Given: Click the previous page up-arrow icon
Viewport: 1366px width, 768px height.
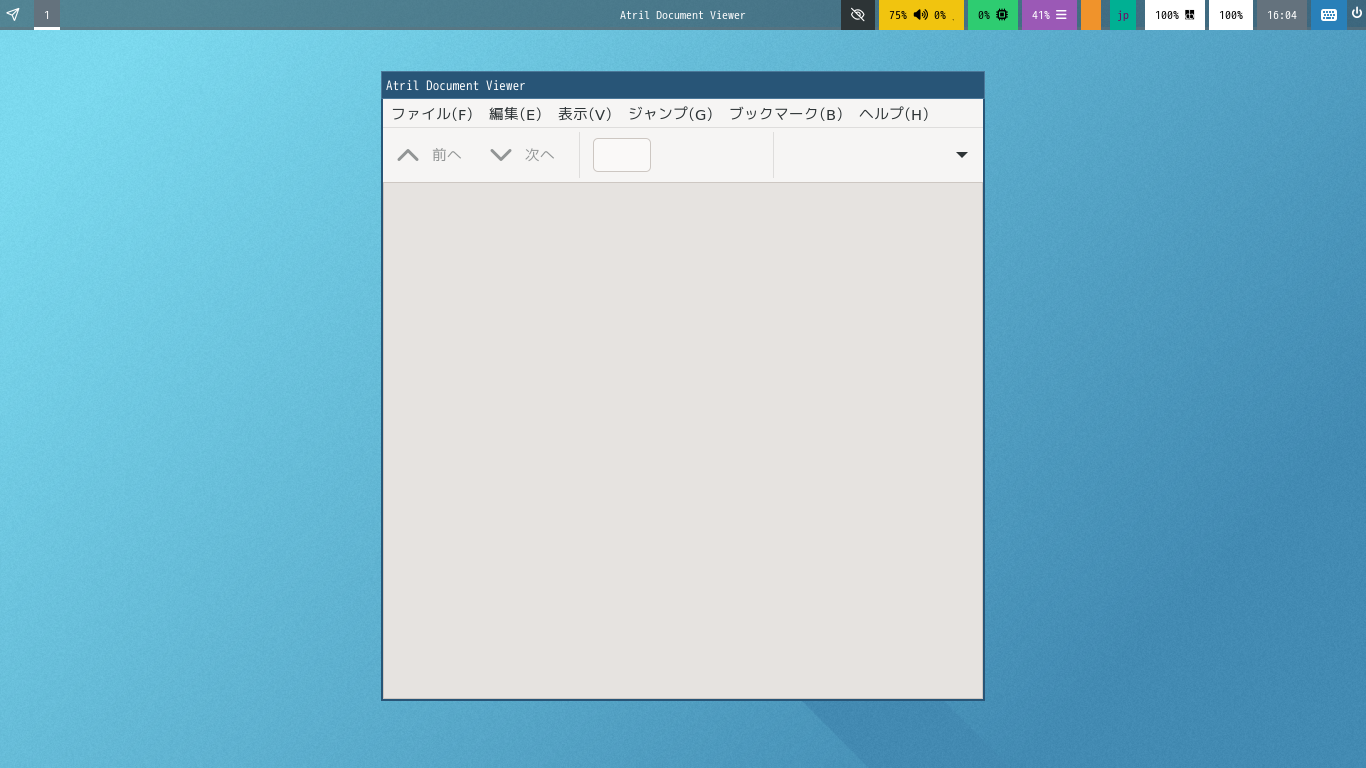Looking at the screenshot, I should point(408,155).
